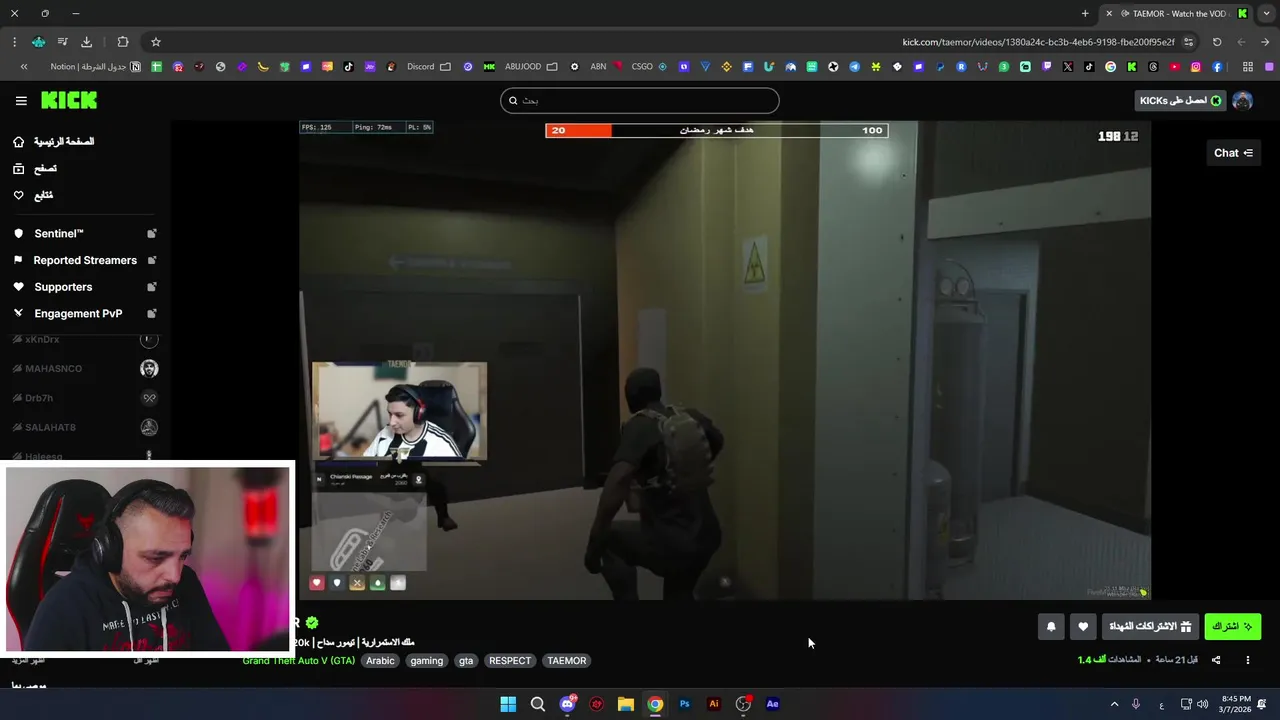
Task: Open Discord from the taskbar
Action: 567,704
